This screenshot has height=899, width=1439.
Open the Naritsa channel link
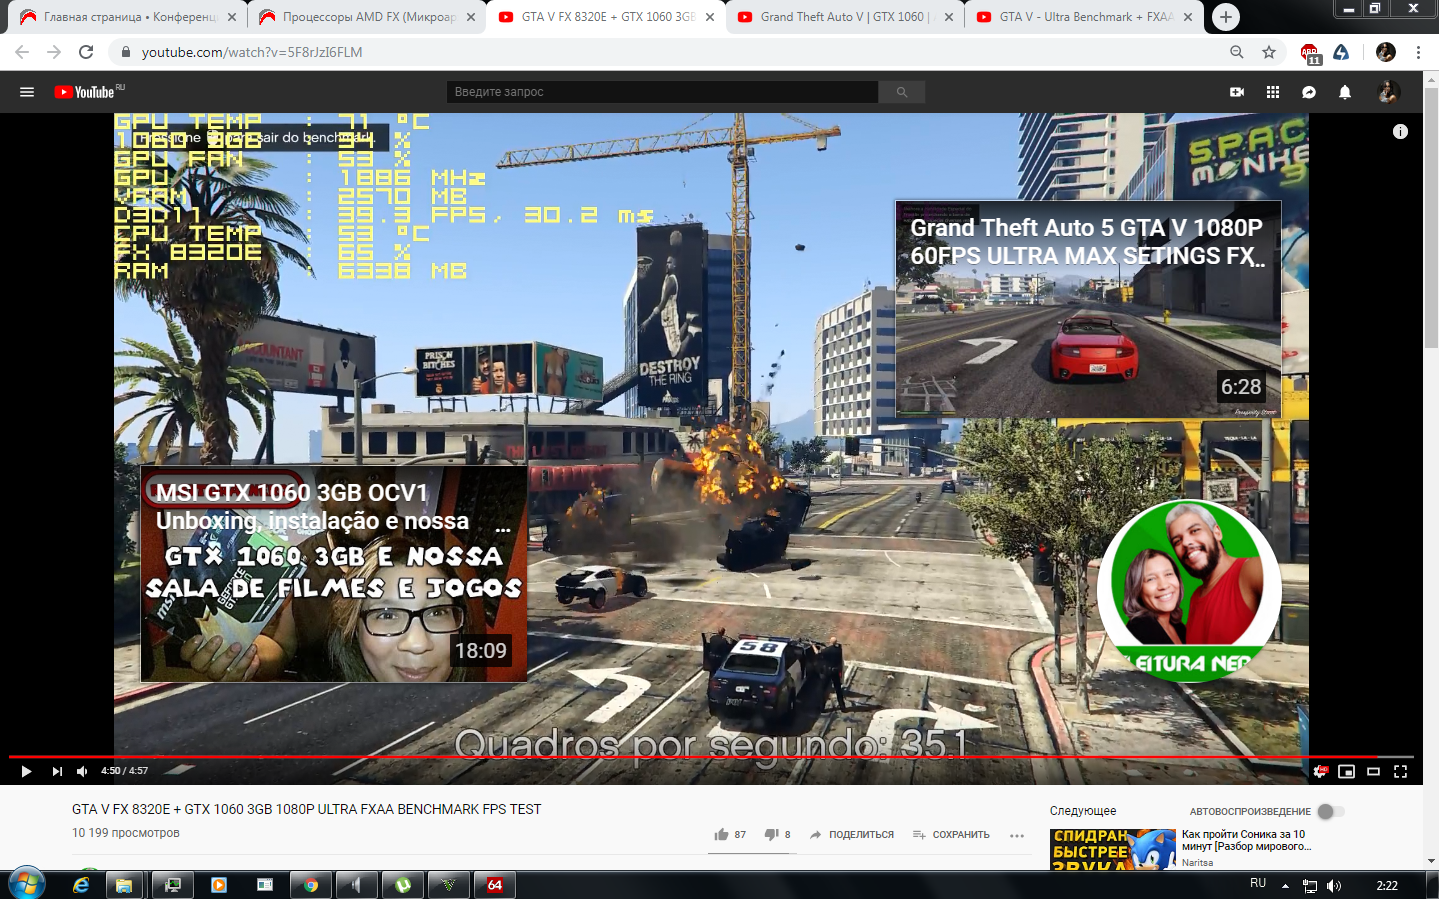point(1197,862)
